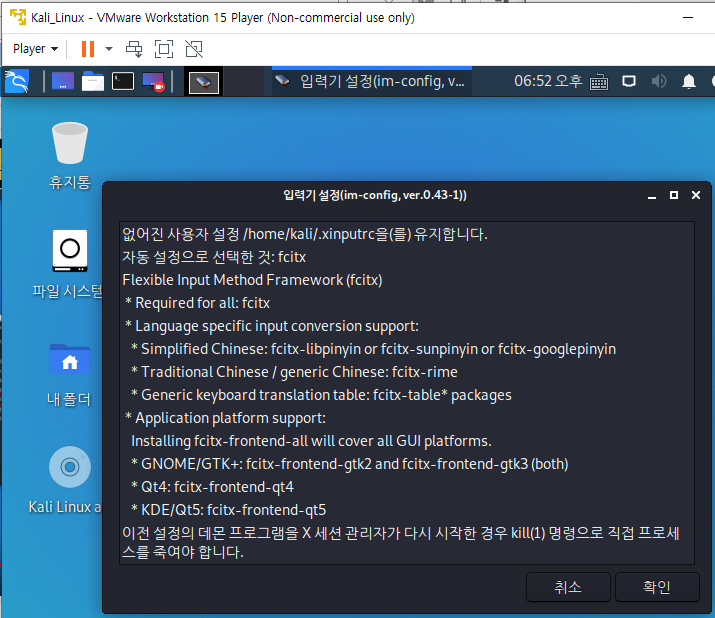Click the dialog title 입력기 설정(im-config, ver.0.43-1)
This screenshot has height=618, width=715.
(375, 195)
